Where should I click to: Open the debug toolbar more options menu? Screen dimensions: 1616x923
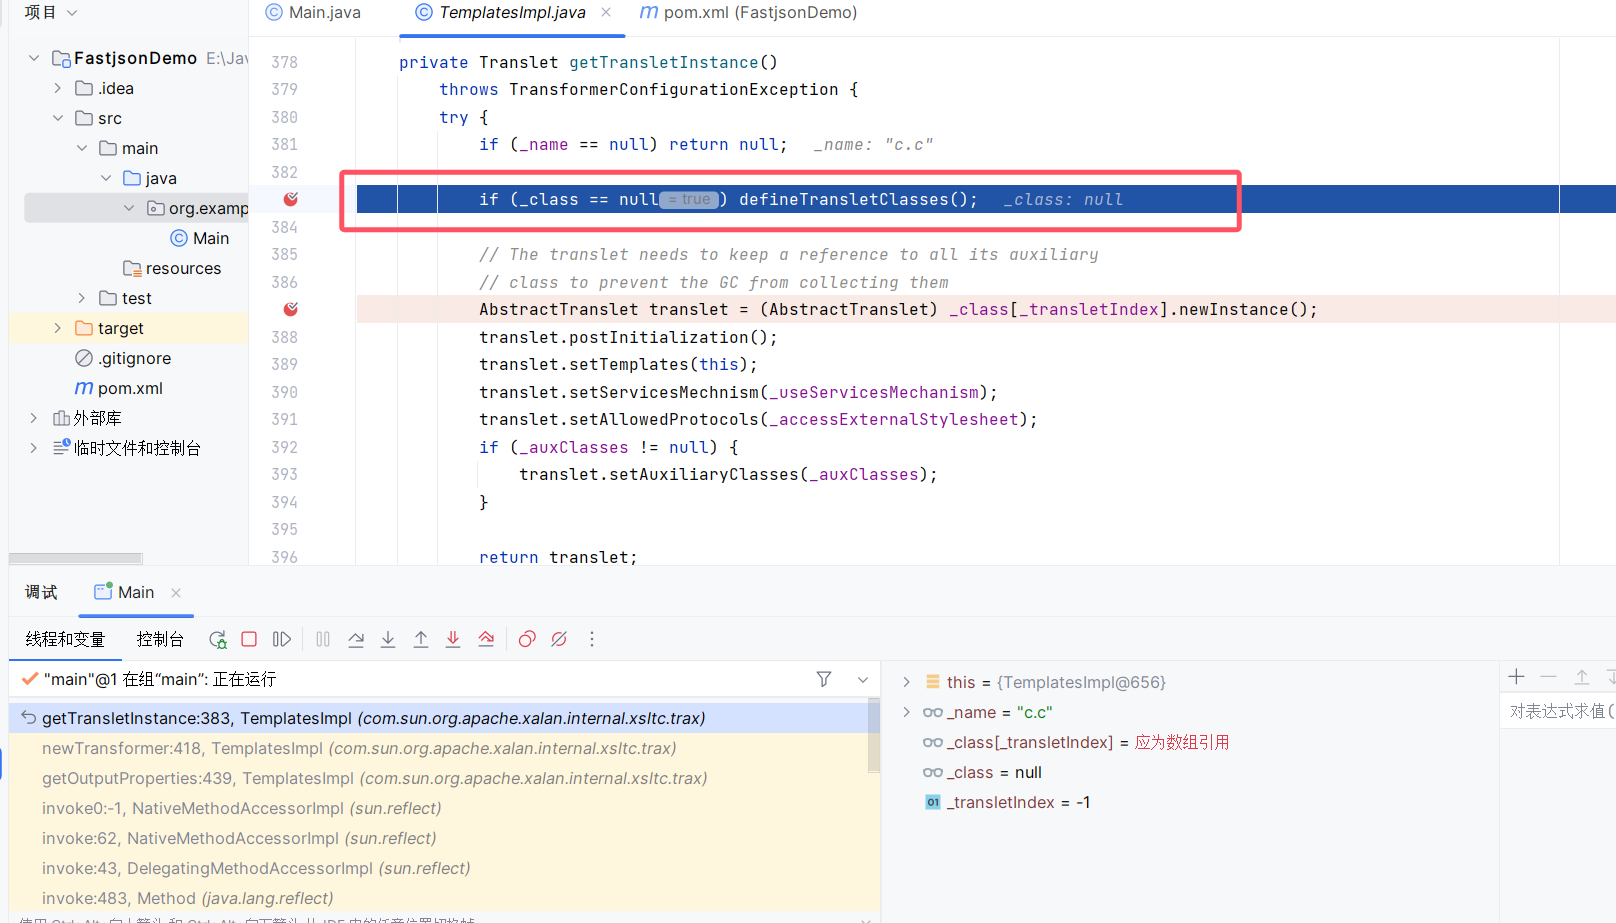(x=592, y=639)
